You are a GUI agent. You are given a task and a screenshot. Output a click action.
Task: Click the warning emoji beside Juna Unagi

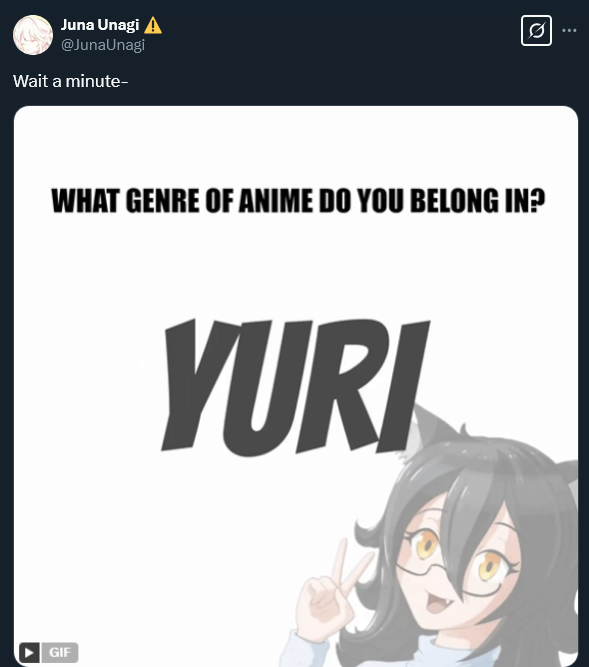[x=153, y=25]
